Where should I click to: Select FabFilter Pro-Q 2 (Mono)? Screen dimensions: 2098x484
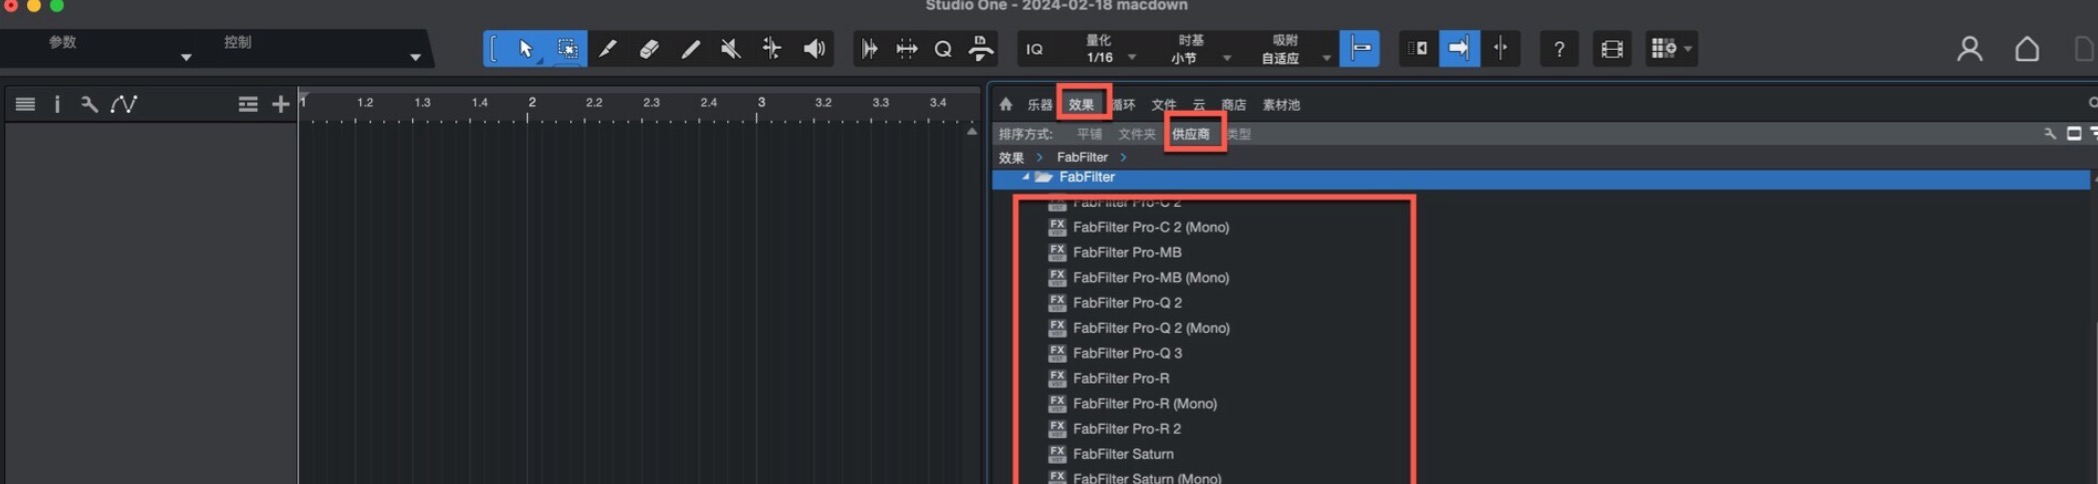tap(1151, 328)
